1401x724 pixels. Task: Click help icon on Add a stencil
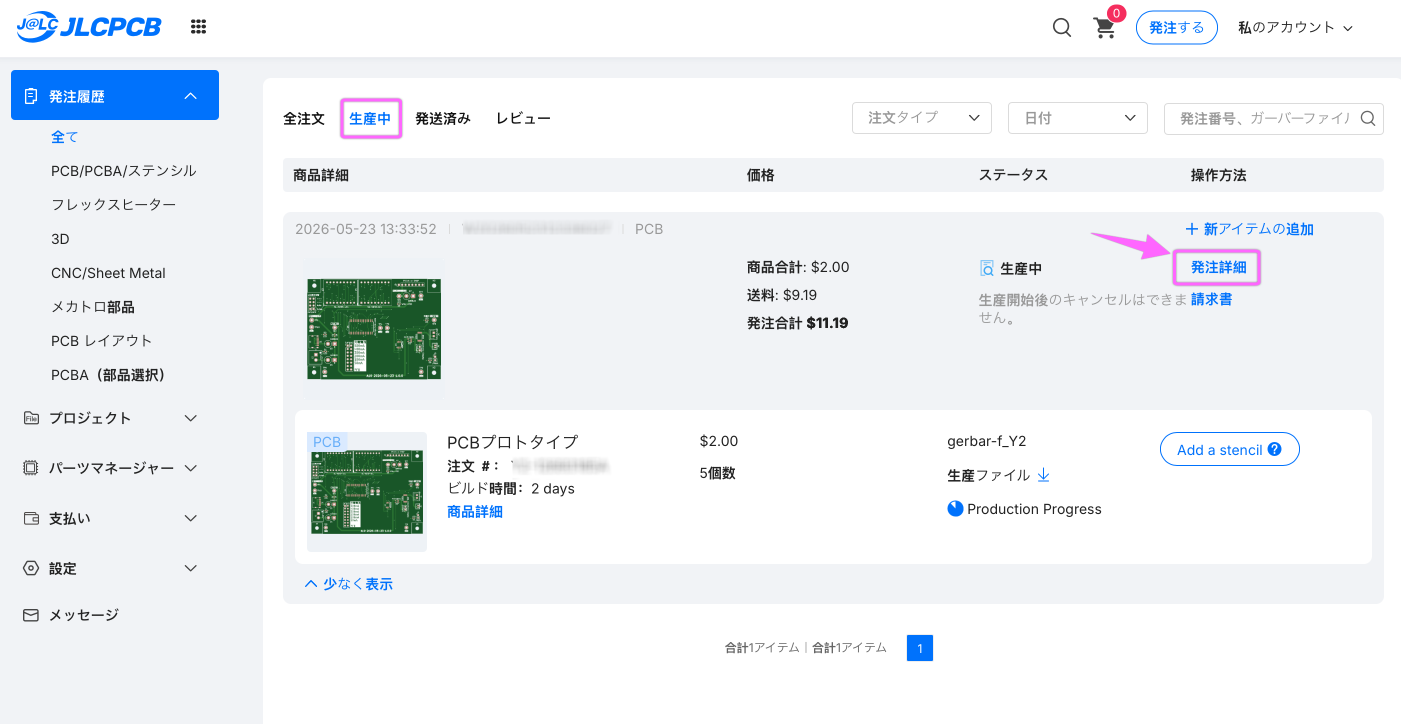[x=1275, y=449]
